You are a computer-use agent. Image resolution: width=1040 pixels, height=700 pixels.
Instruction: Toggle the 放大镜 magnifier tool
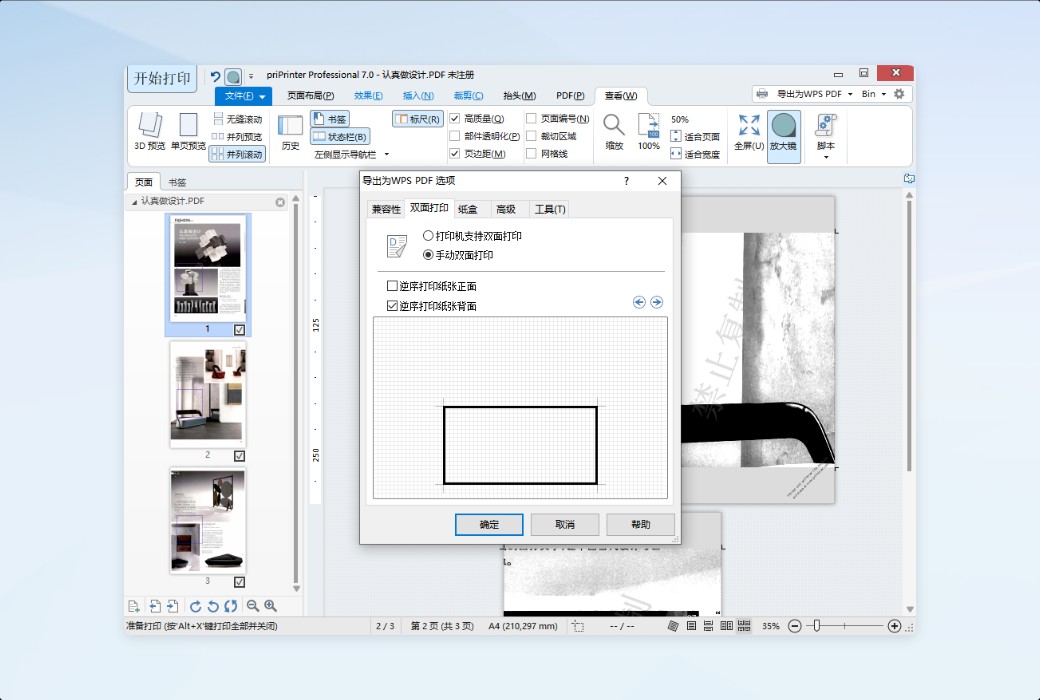(x=783, y=137)
